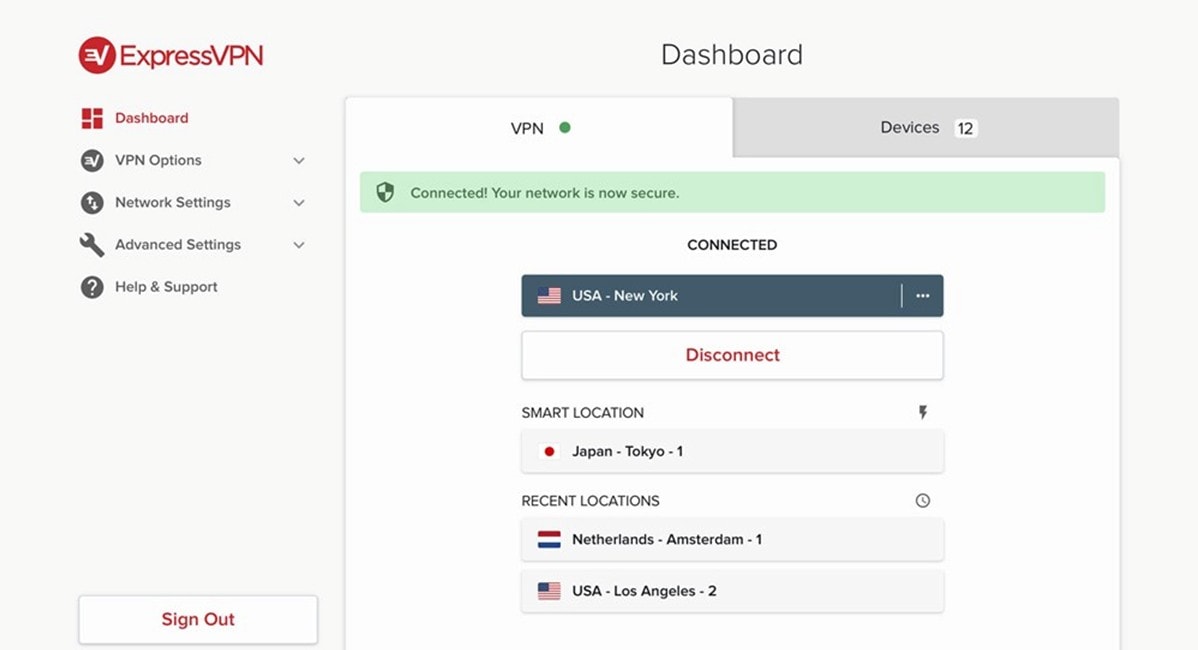
Task: Click the USA flag beside Los Angeles
Action: click(549, 591)
